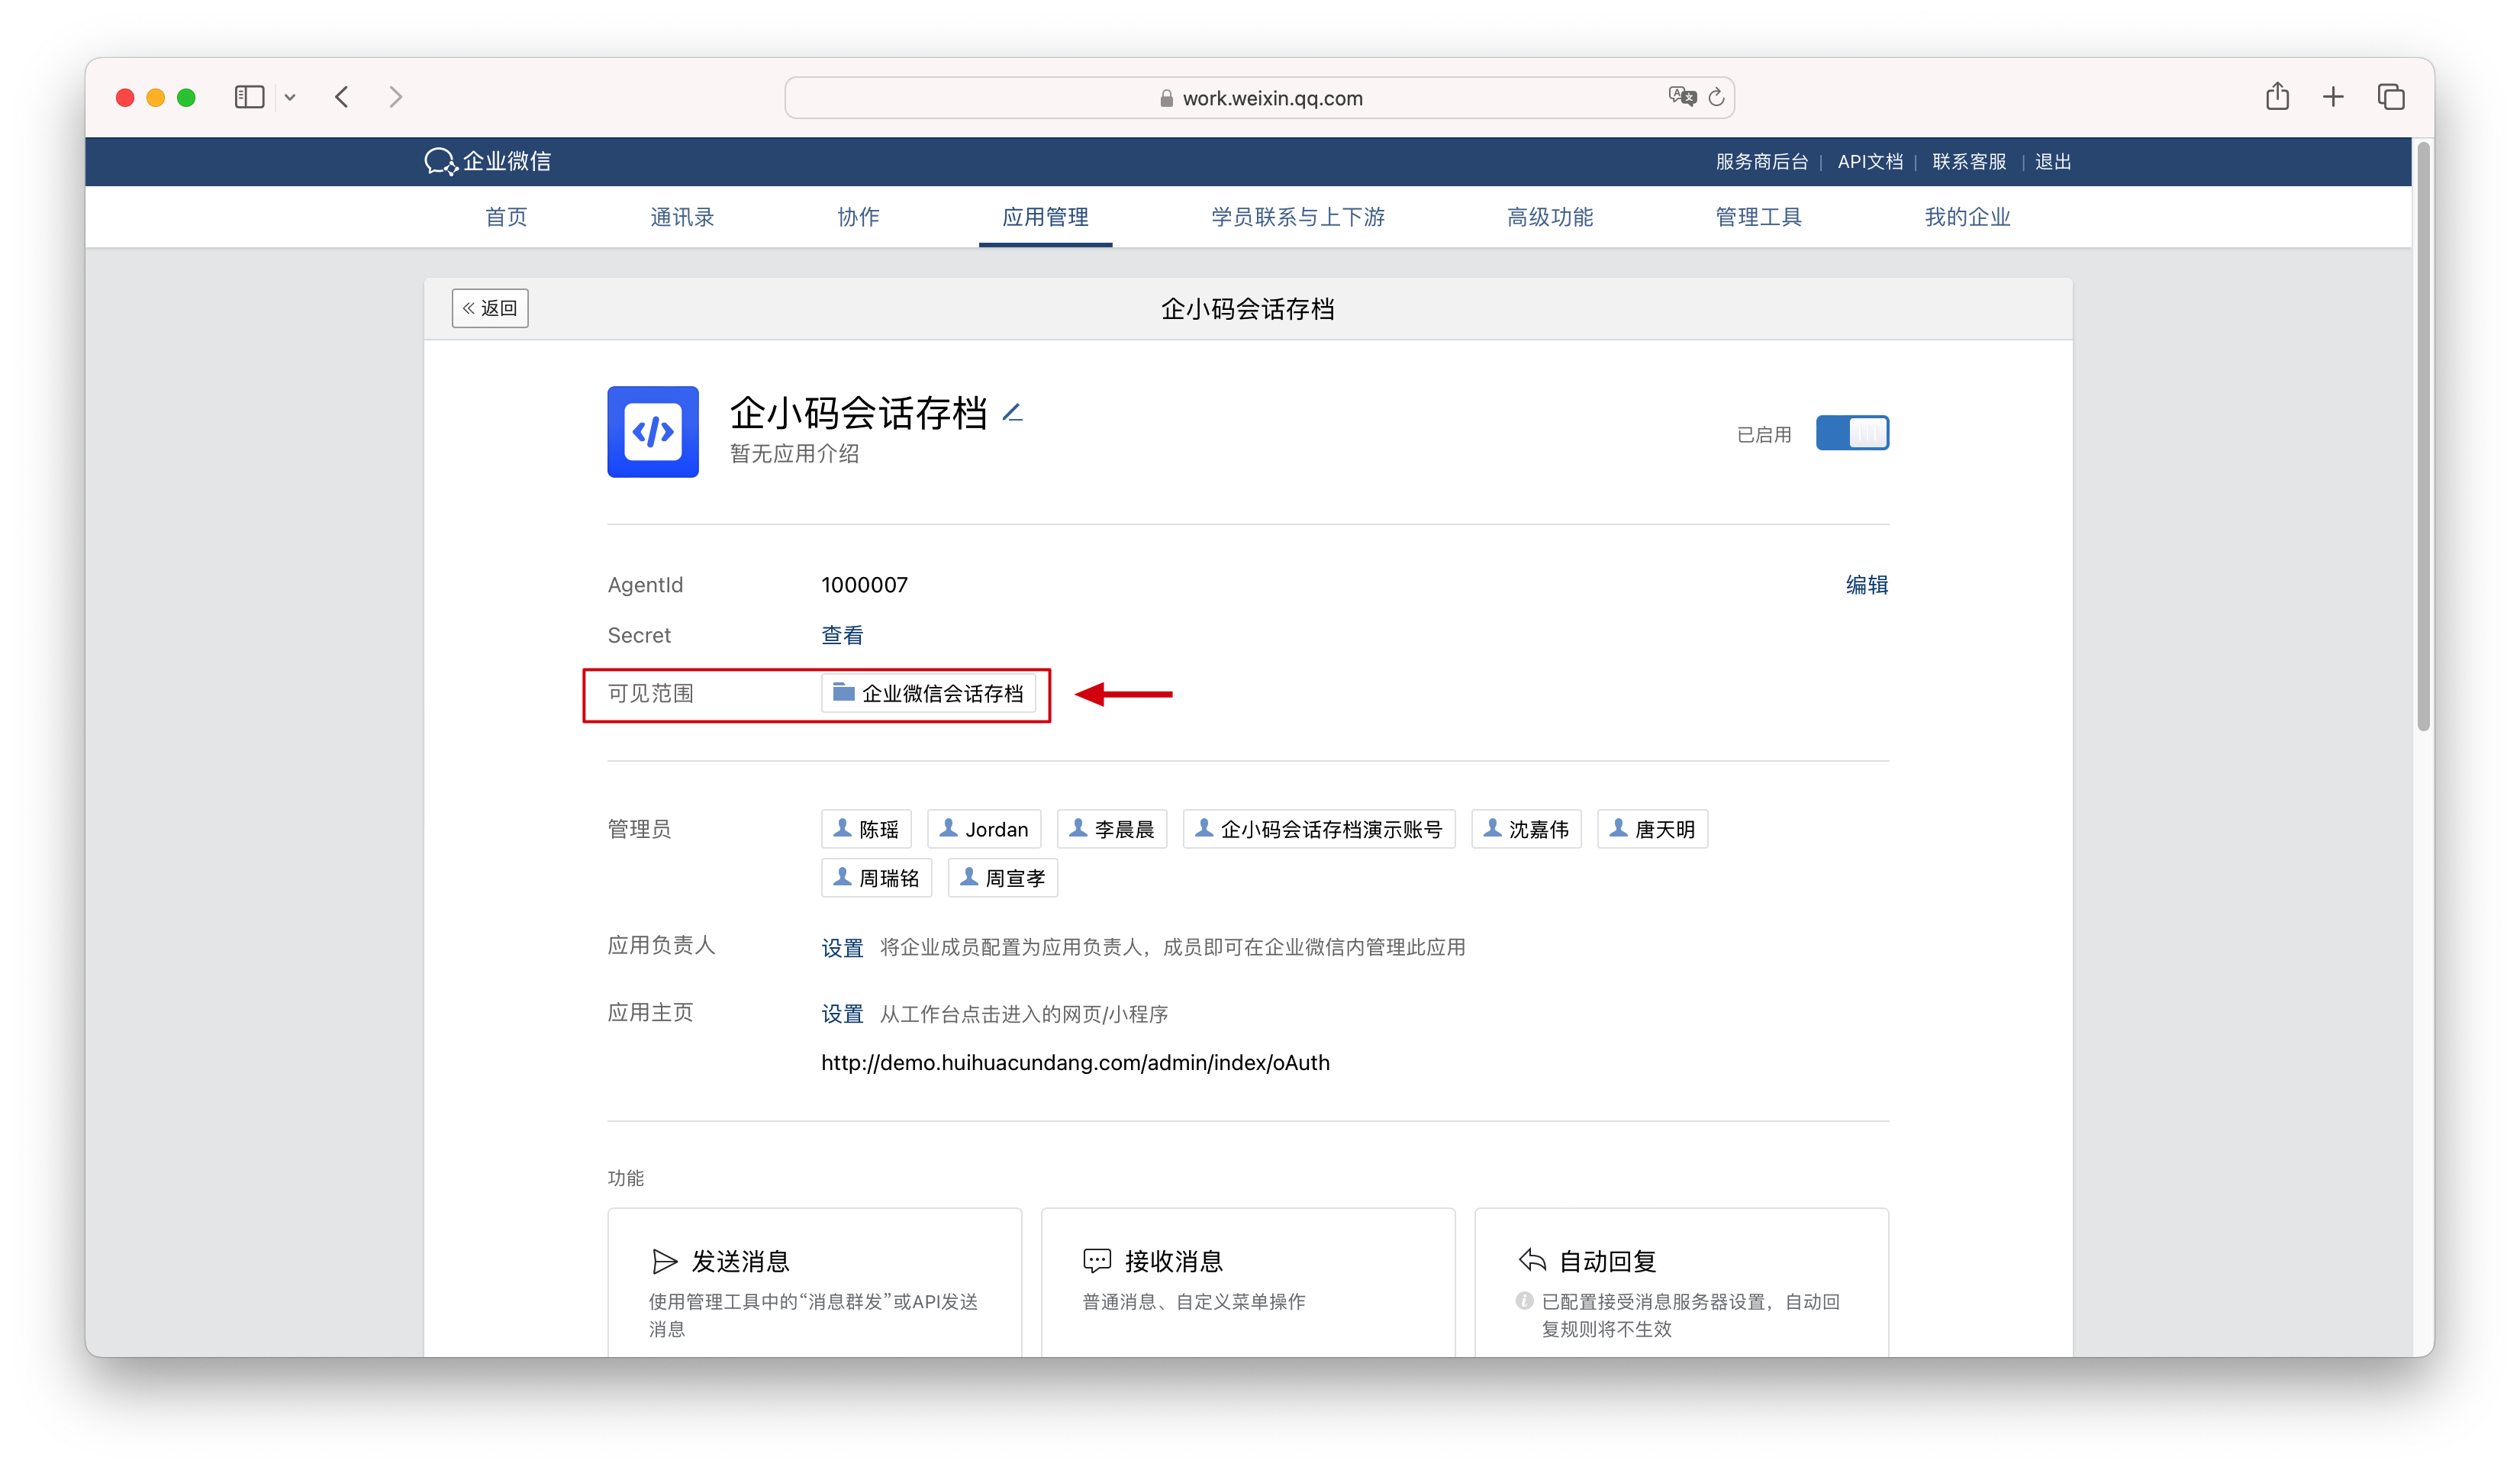The width and height of the screenshot is (2520, 1470).
Task: Click the 企业微信 logo
Action: pos(487,161)
